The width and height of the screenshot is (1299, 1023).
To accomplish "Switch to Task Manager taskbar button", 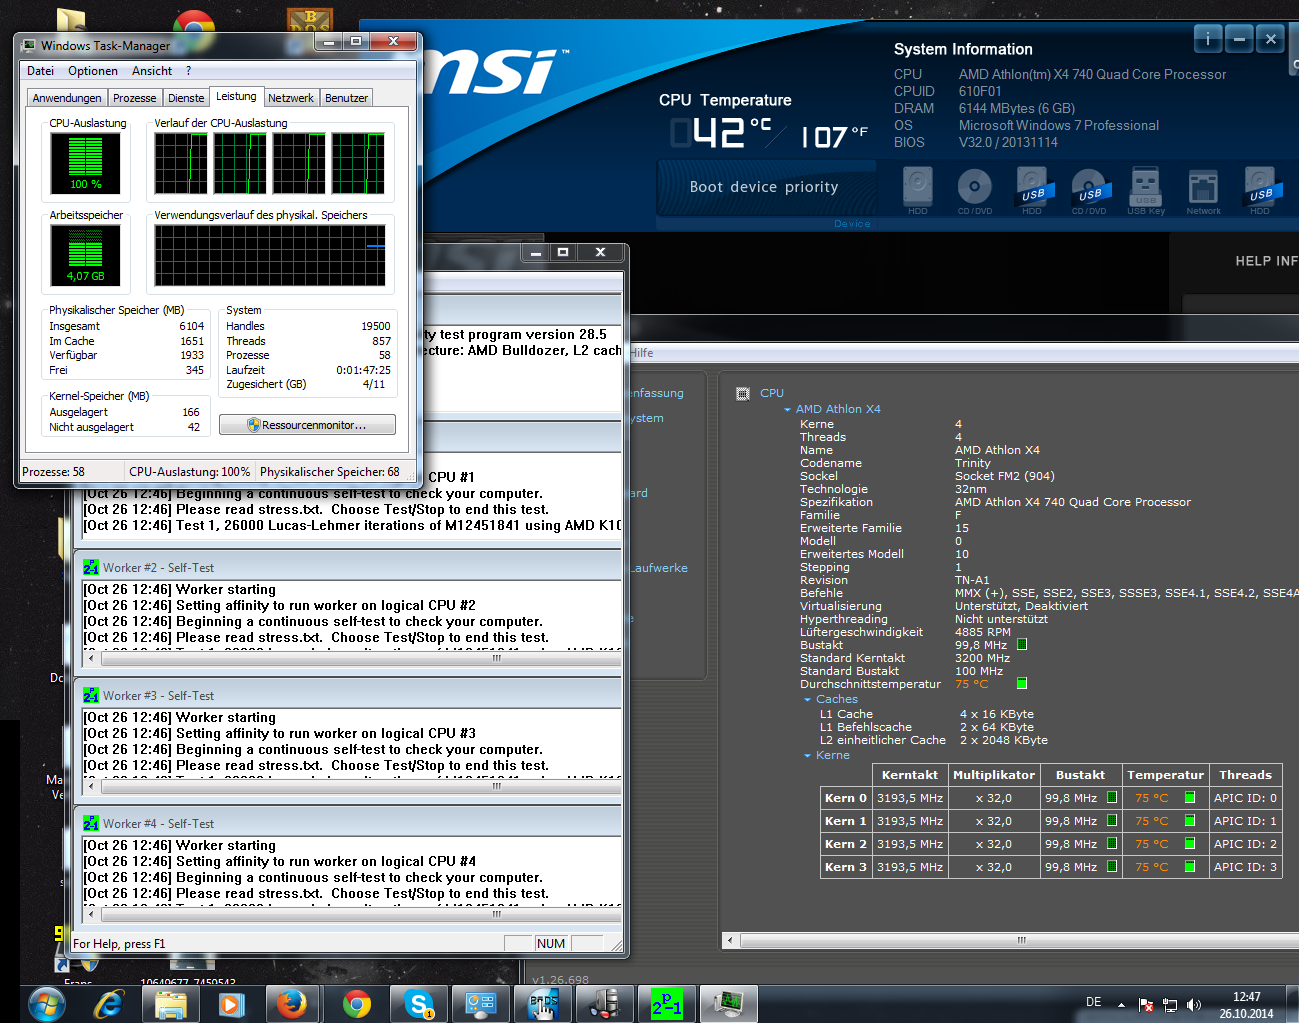I will click(x=729, y=1003).
